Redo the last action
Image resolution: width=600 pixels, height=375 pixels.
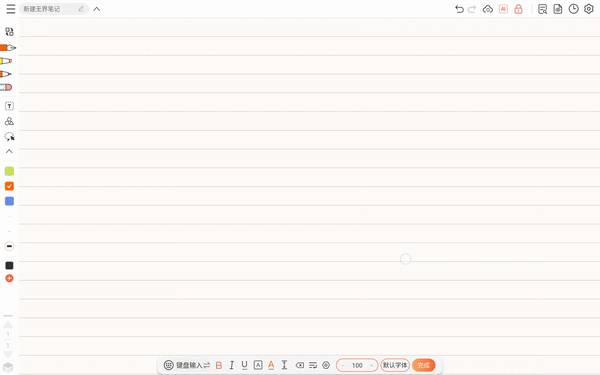coord(472,9)
